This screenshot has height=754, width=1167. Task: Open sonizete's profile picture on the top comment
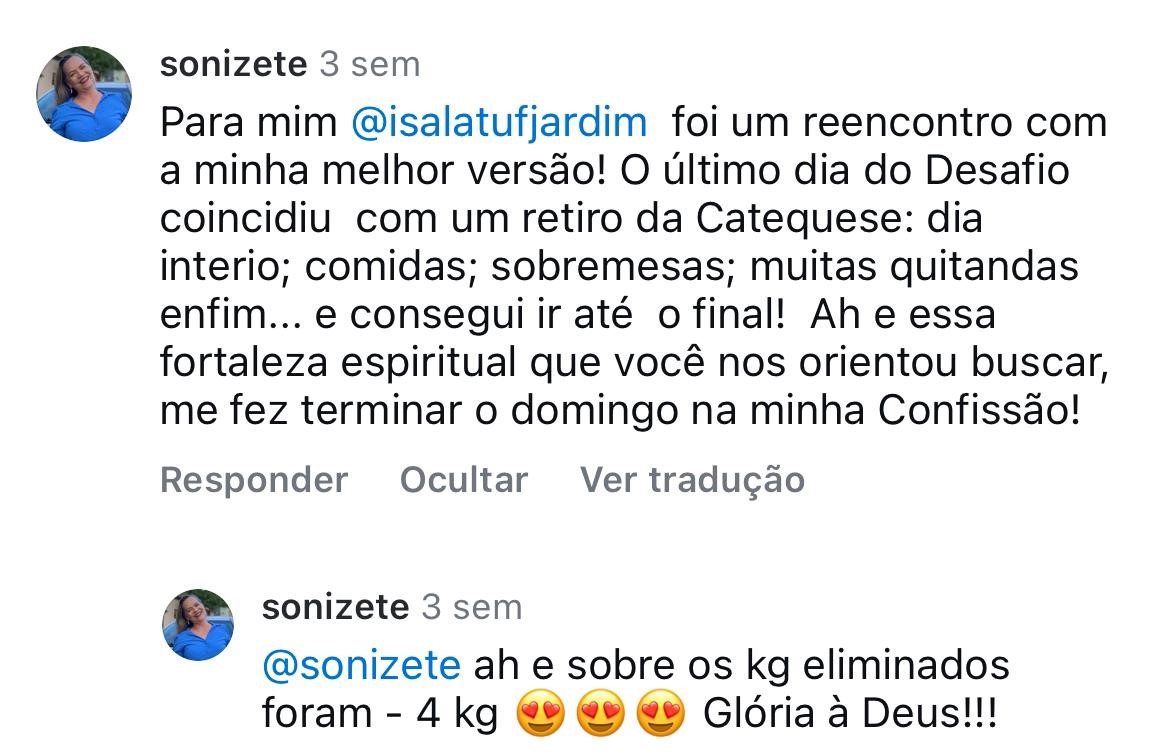[x=84, y=94]
